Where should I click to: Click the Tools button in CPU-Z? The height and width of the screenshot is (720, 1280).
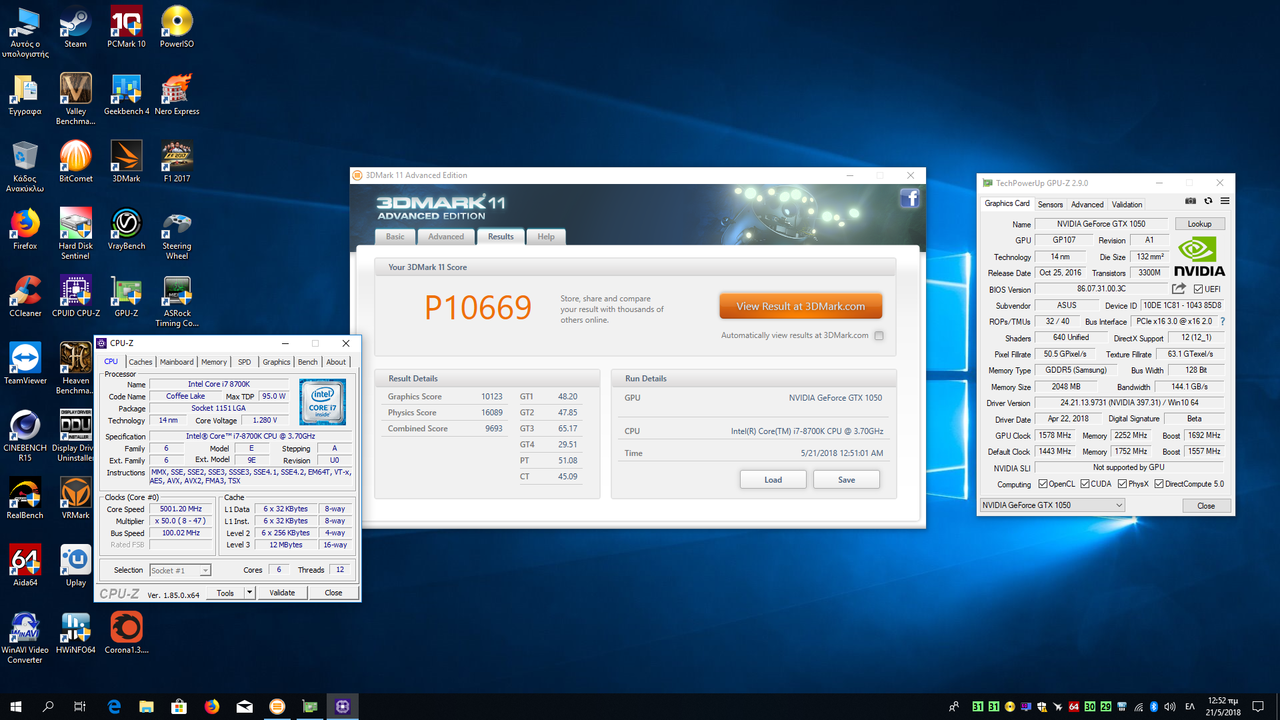(x=226, y=593)
